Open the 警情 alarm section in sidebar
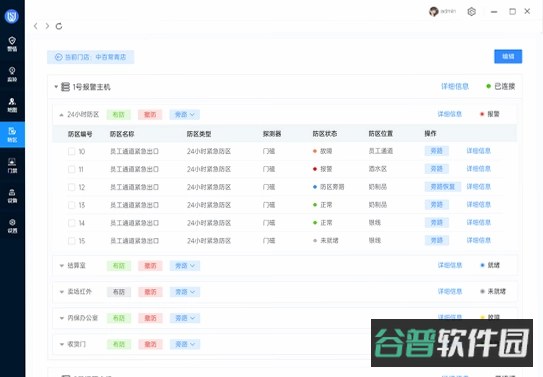This screenshot has width=543, height=377. pyautogui.click(x=12, y=44)
